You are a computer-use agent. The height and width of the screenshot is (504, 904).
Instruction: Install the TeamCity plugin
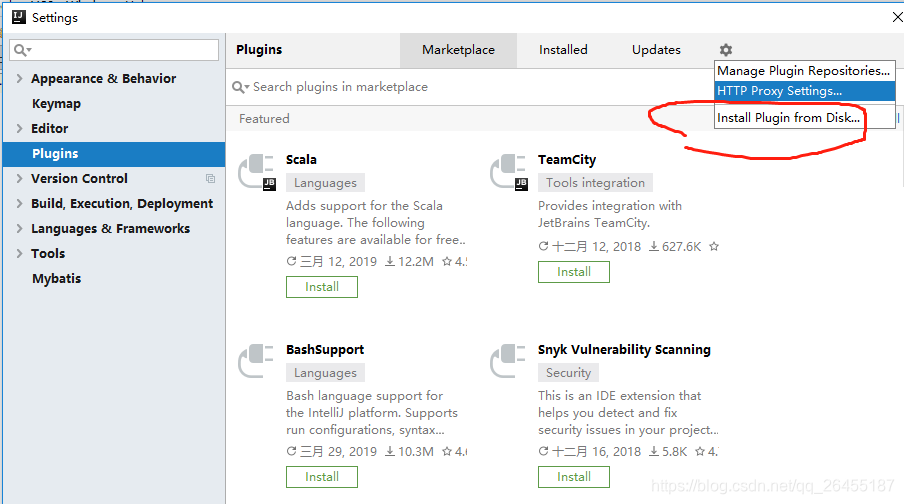[574, 272]
